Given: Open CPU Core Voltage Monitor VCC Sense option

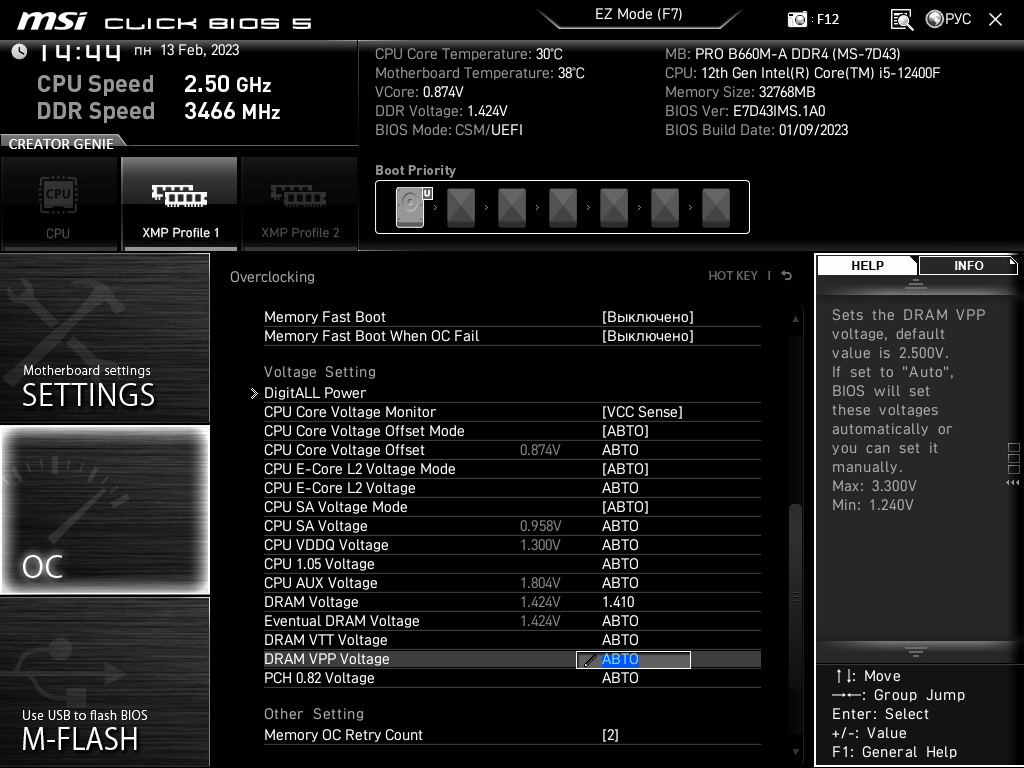Looking at the screenshot, I should click(x=642, y=412).
